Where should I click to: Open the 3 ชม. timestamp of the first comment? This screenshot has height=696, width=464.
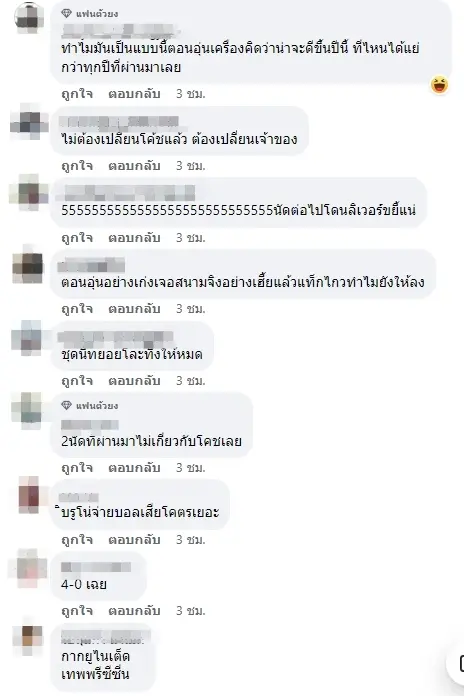[190, 94]
